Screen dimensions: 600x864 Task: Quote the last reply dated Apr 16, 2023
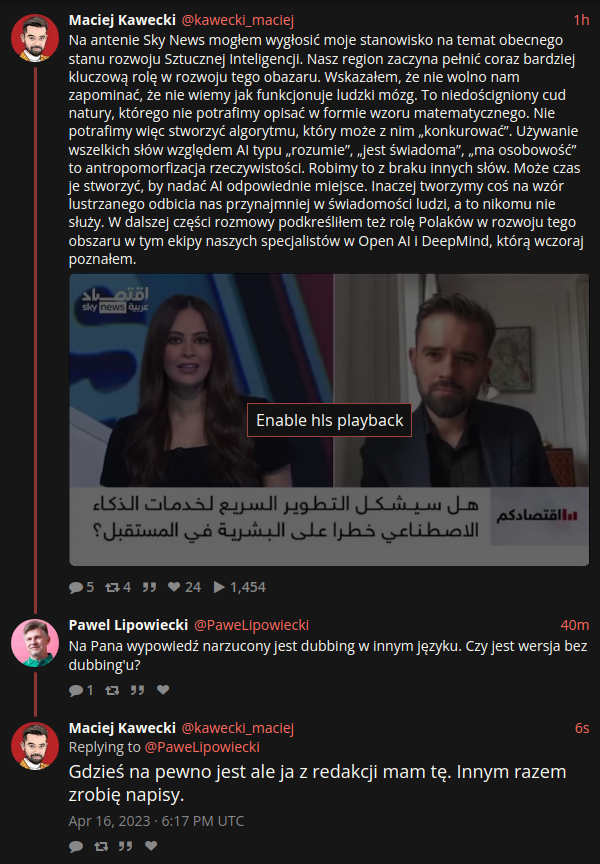126,846
